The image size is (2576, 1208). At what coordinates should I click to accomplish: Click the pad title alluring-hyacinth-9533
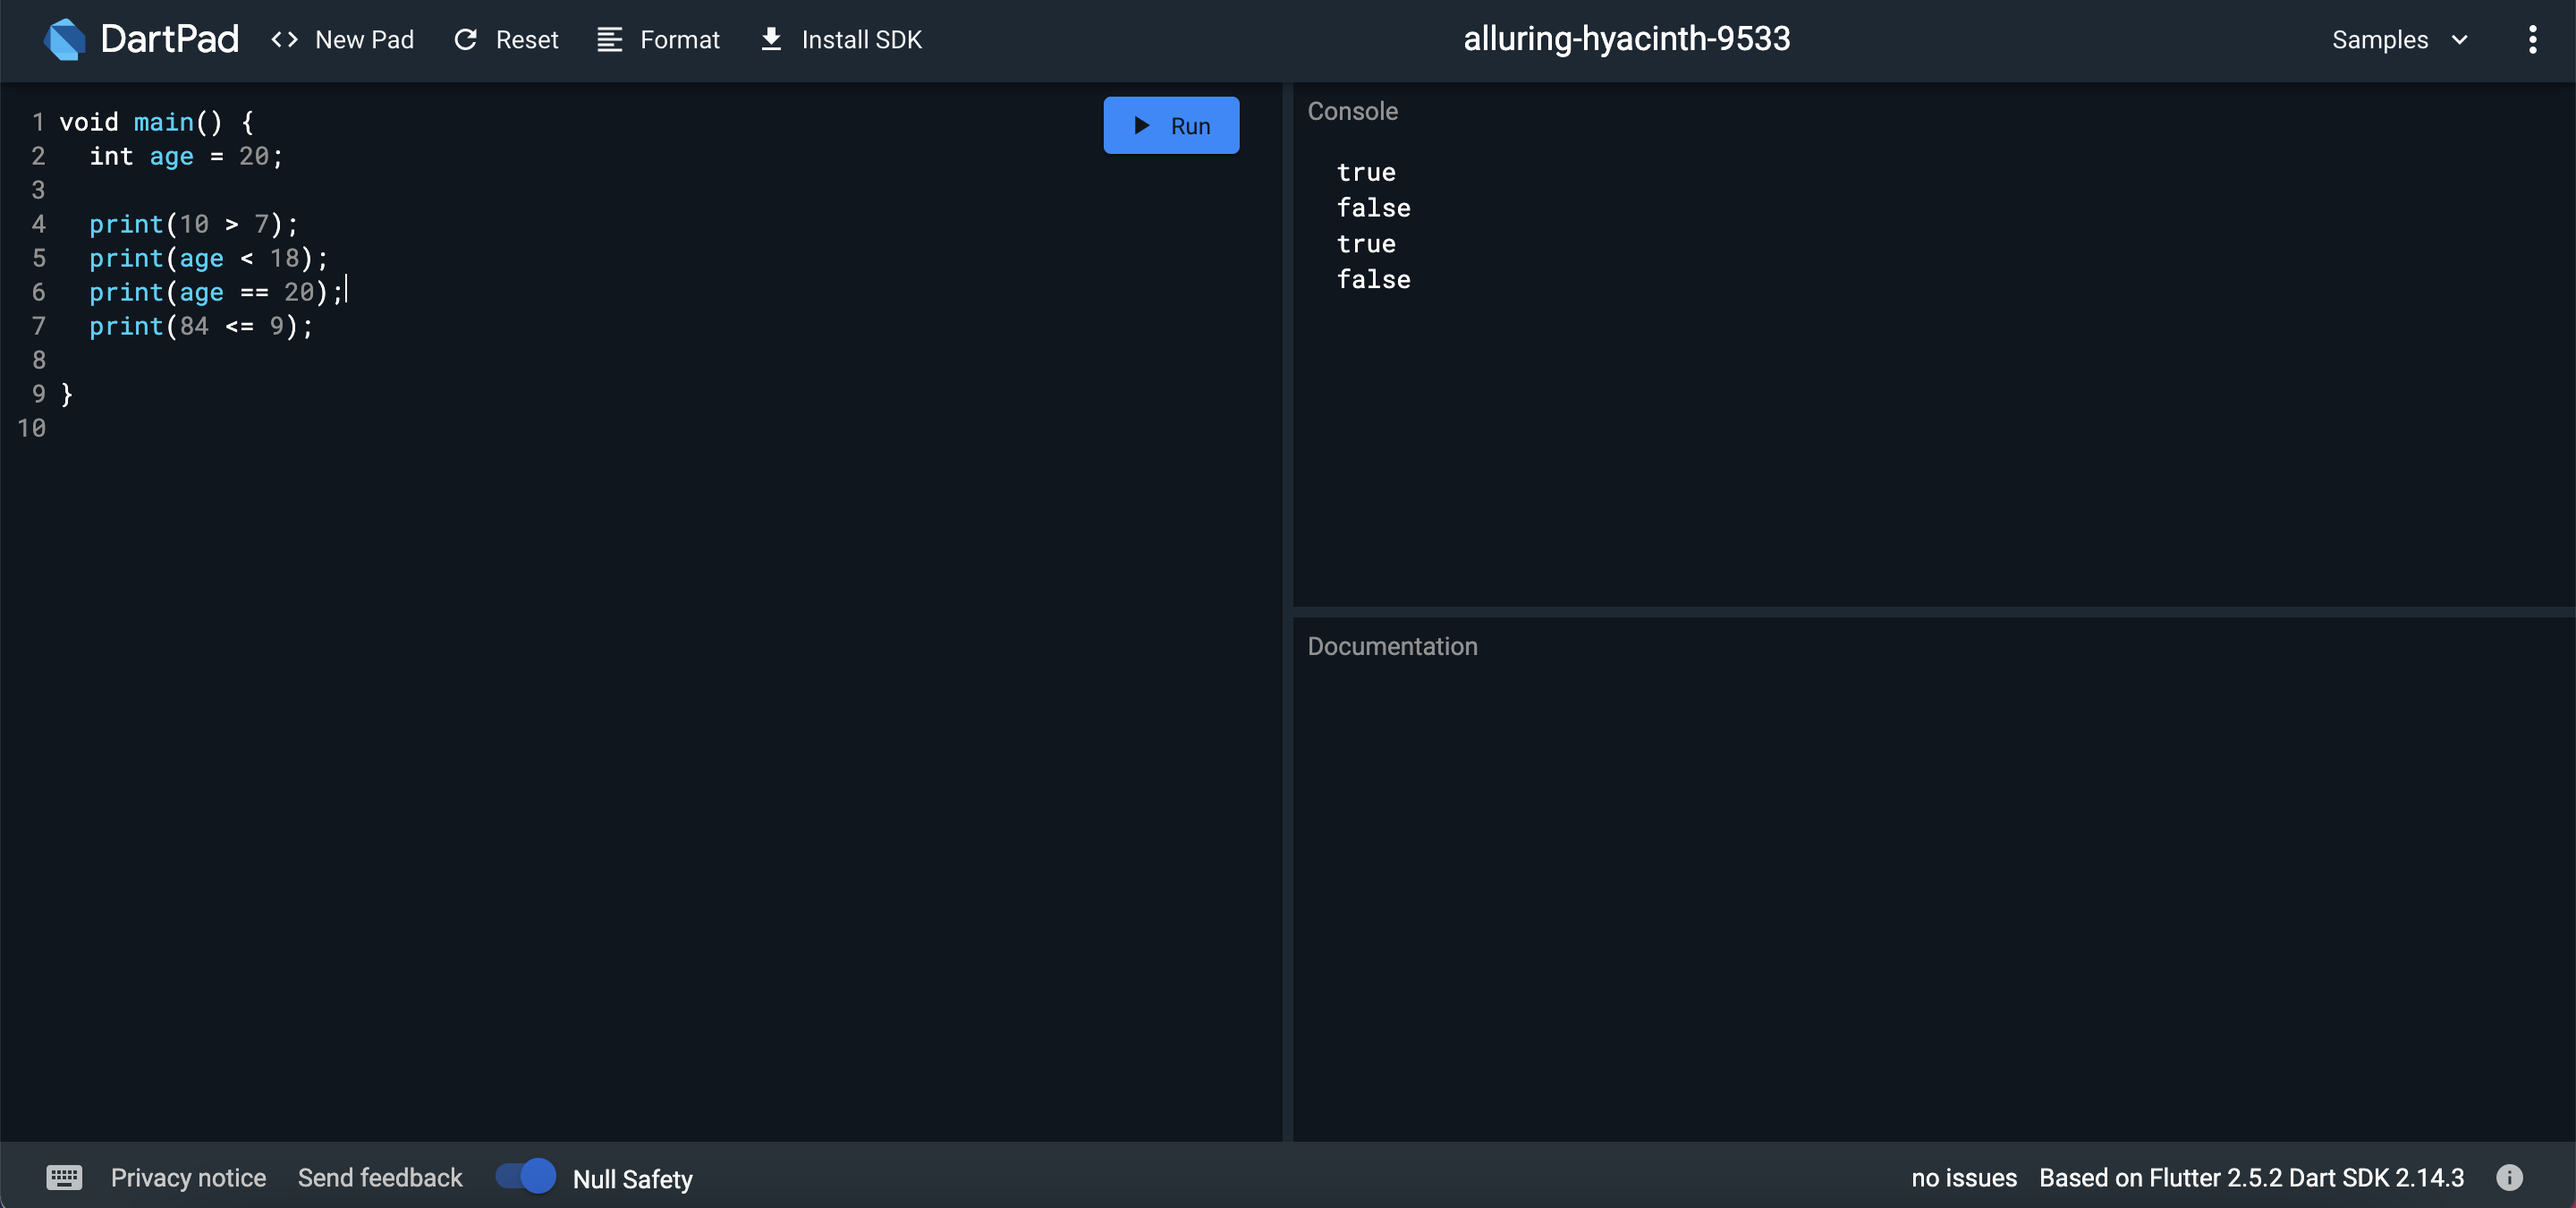coord(1627,39)
